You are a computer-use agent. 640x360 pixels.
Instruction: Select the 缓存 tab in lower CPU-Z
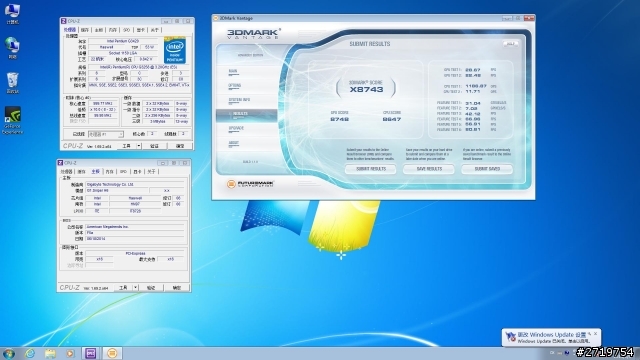tap(81, 172)
